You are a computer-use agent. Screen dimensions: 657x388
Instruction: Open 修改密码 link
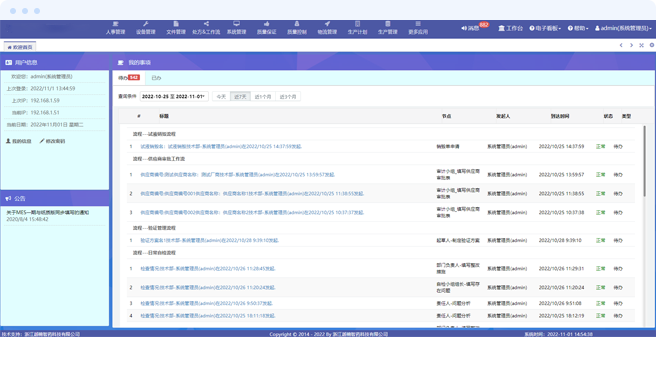coord(52,141)
